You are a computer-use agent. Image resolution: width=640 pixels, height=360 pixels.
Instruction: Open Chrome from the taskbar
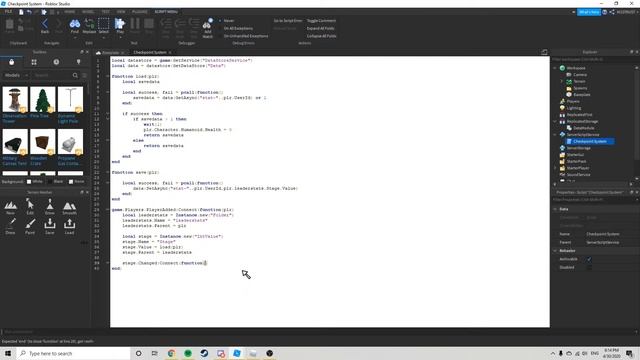171,353
